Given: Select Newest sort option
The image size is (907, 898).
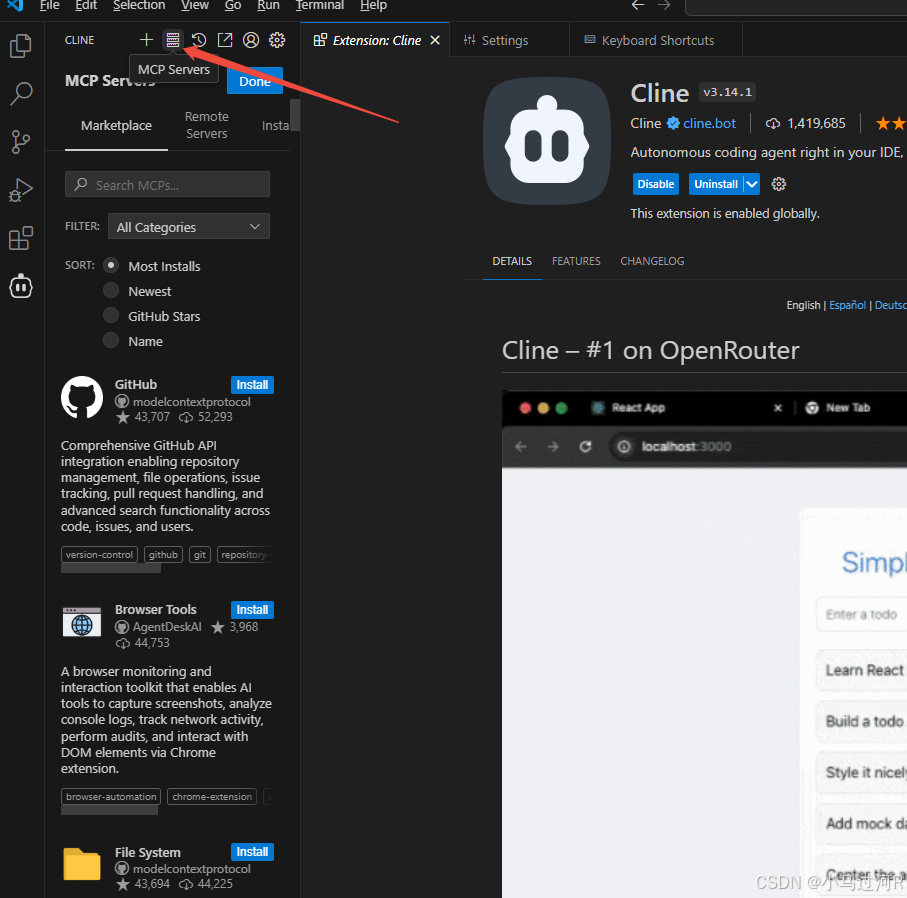Looking at the screenshot, I should tap(111, 290).
